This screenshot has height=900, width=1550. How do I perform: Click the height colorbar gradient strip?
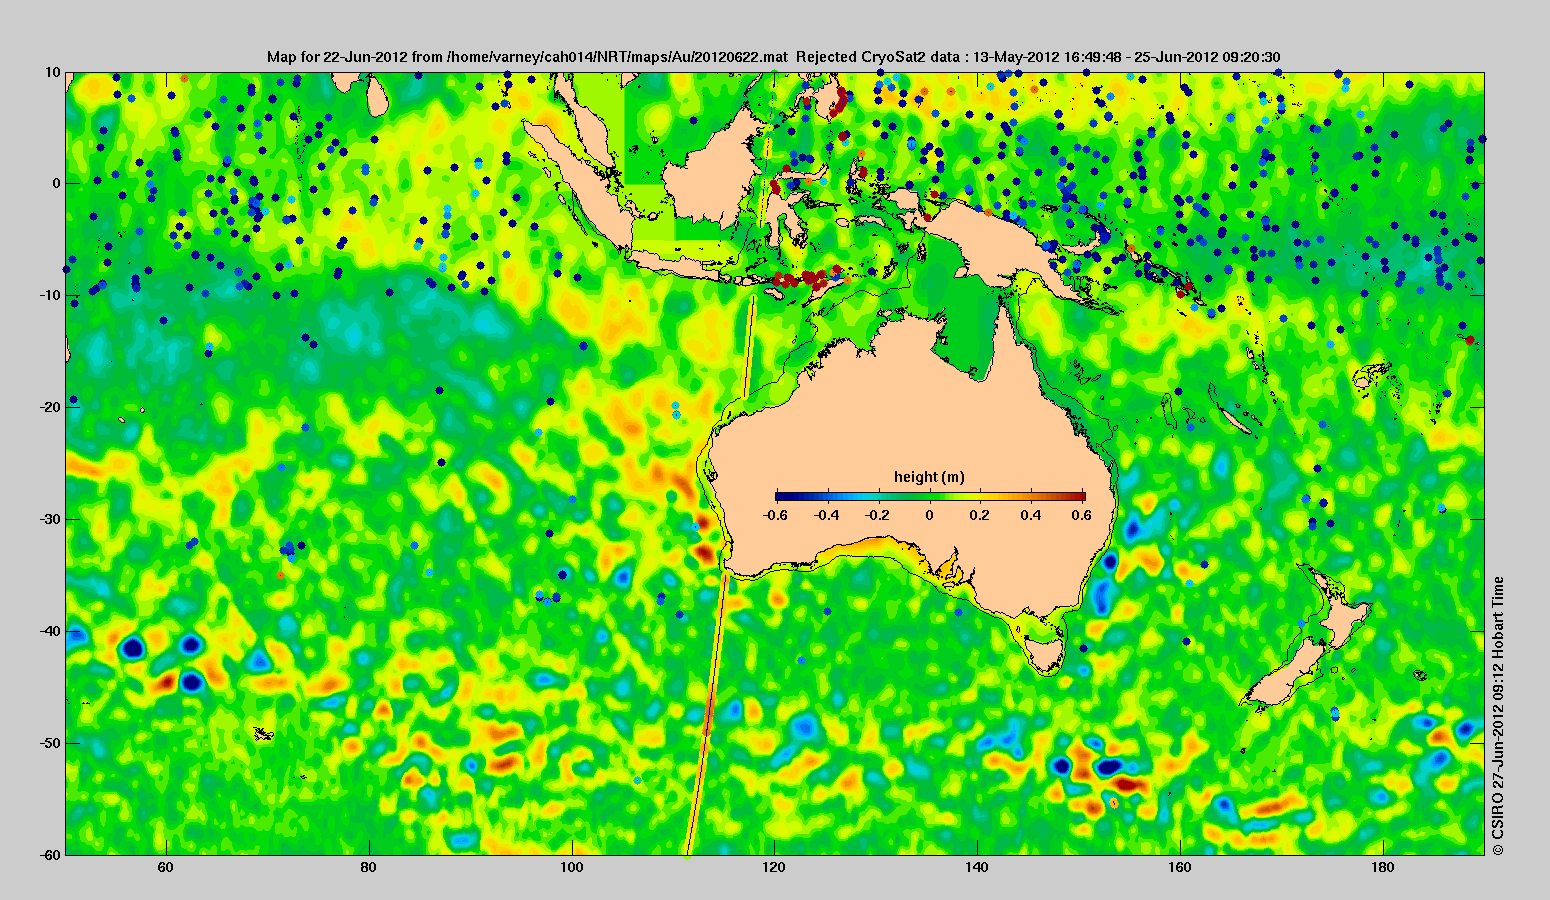pyautogui.click(x=930, y=496)
